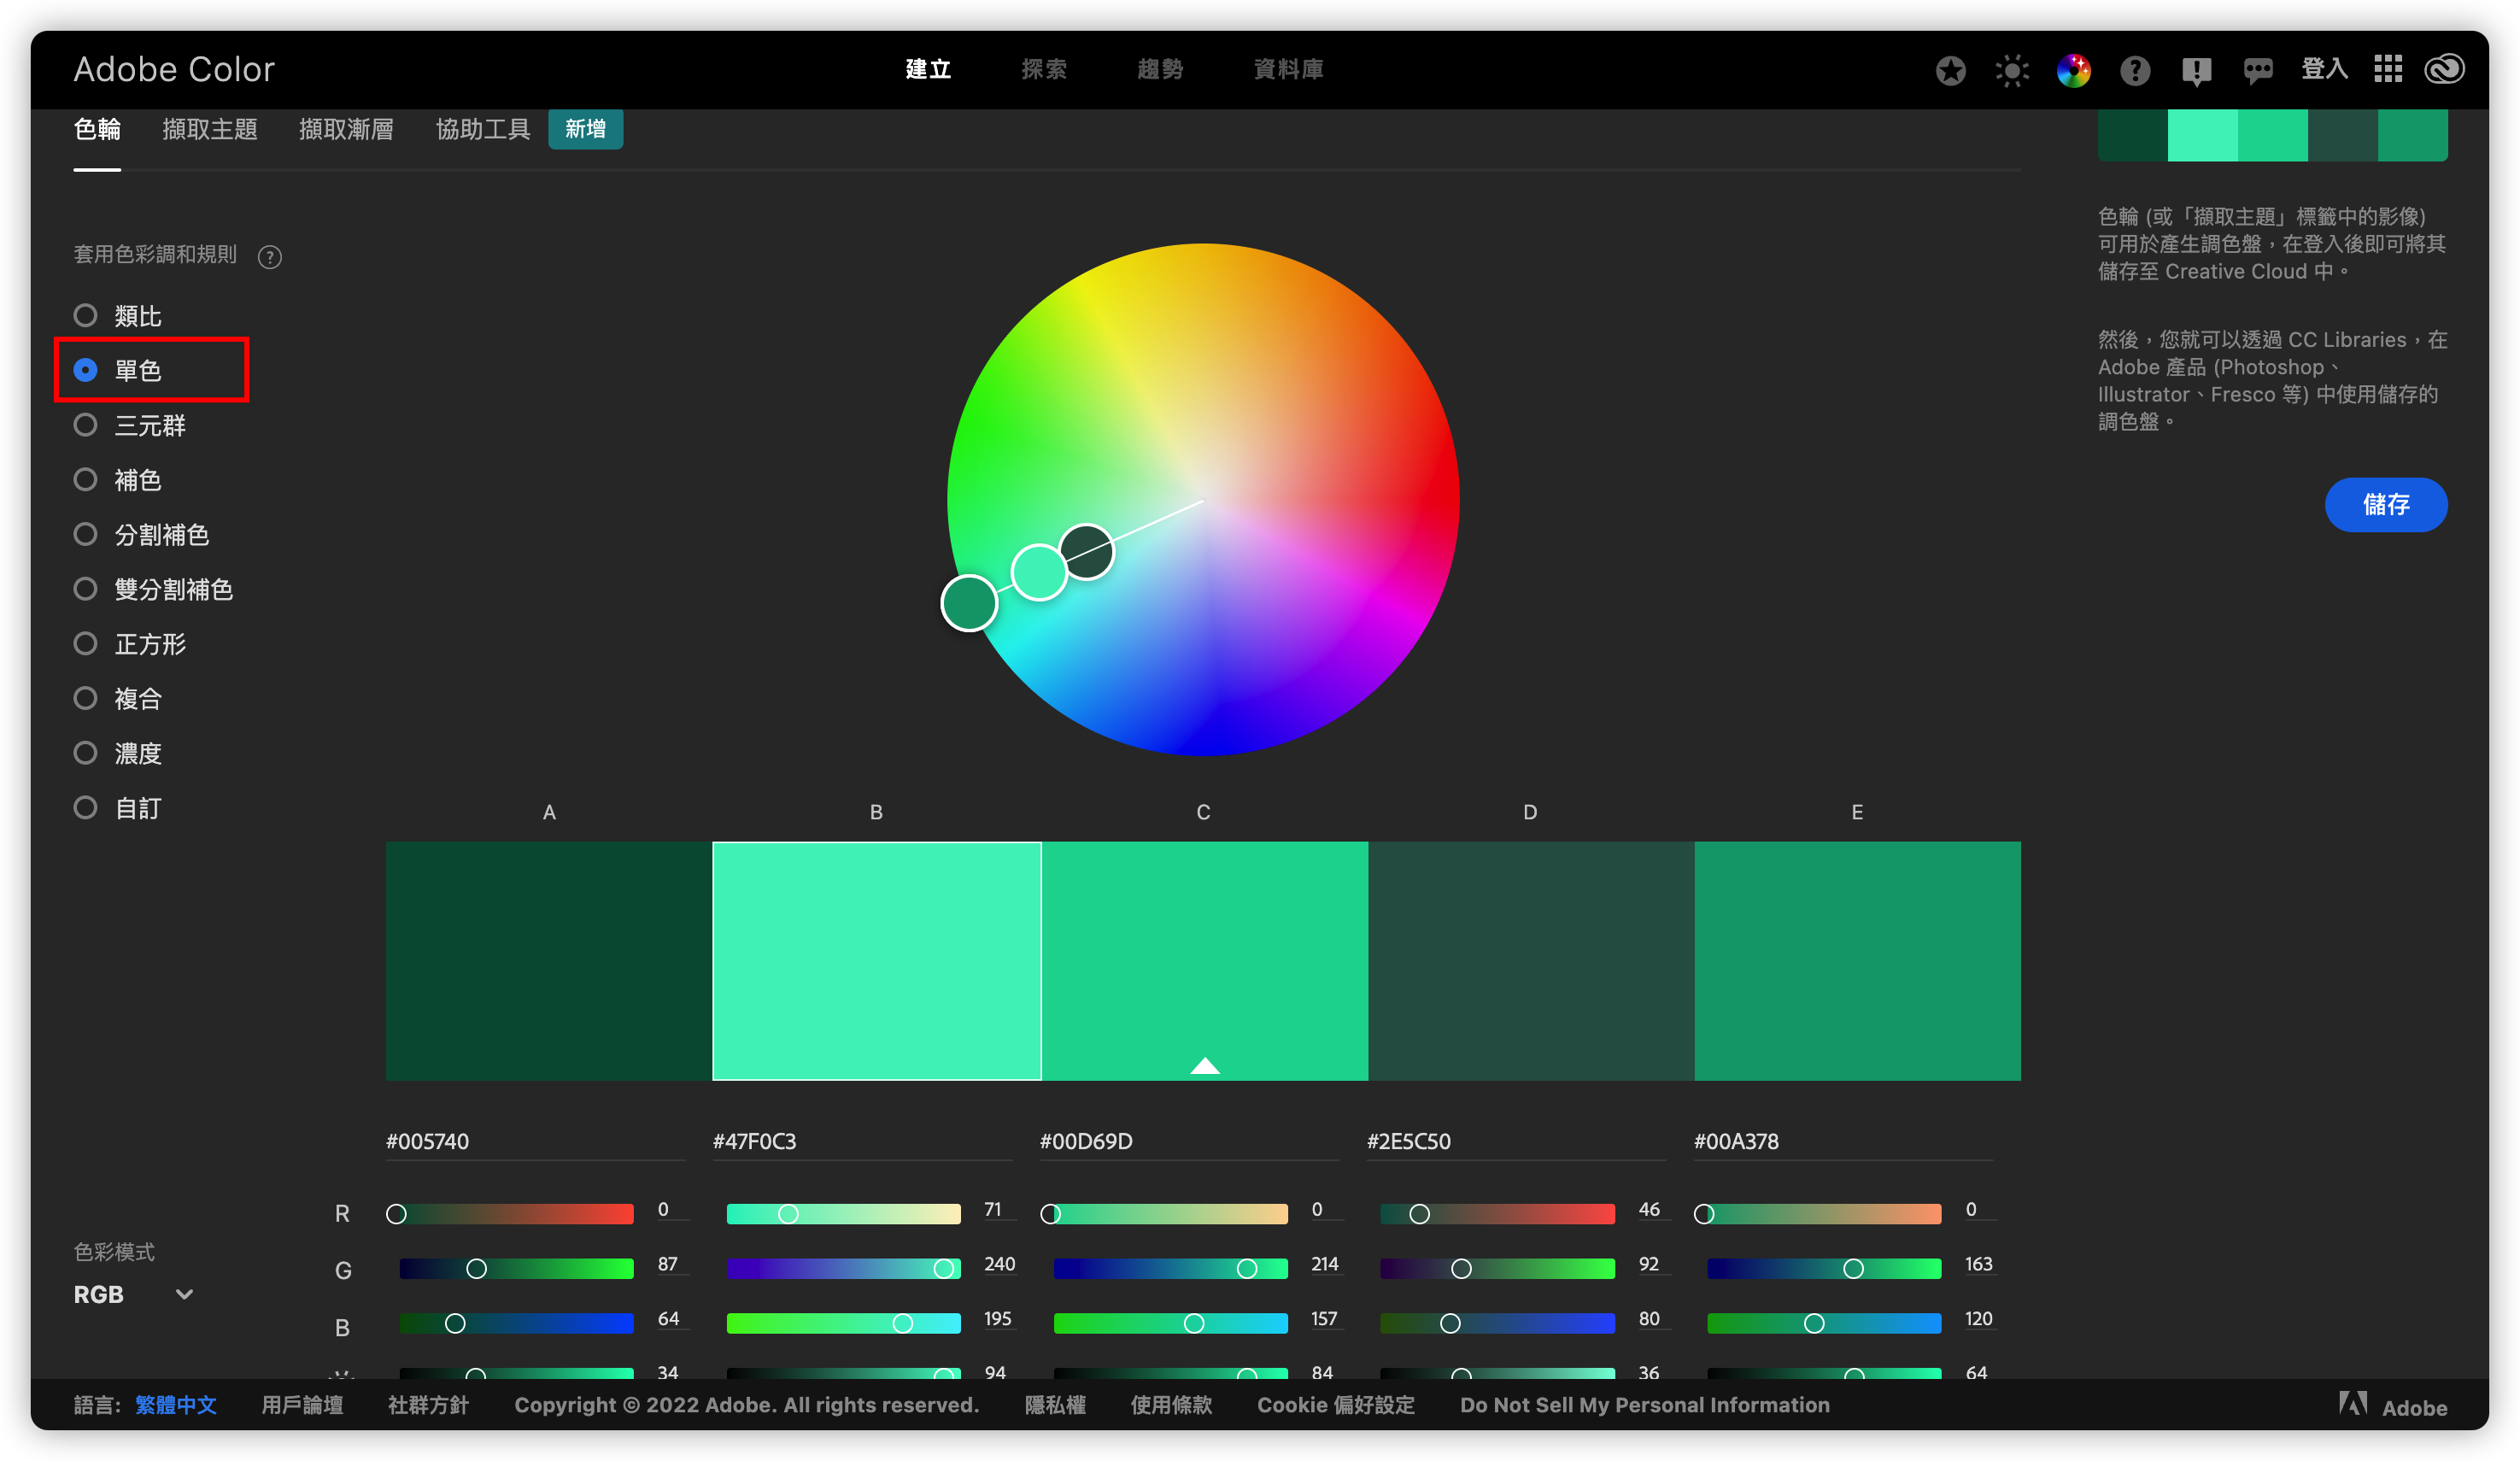The image size is (2520, 1461).
Task: Click the outer green marker at wheel edge
Action: click(969, 603)
